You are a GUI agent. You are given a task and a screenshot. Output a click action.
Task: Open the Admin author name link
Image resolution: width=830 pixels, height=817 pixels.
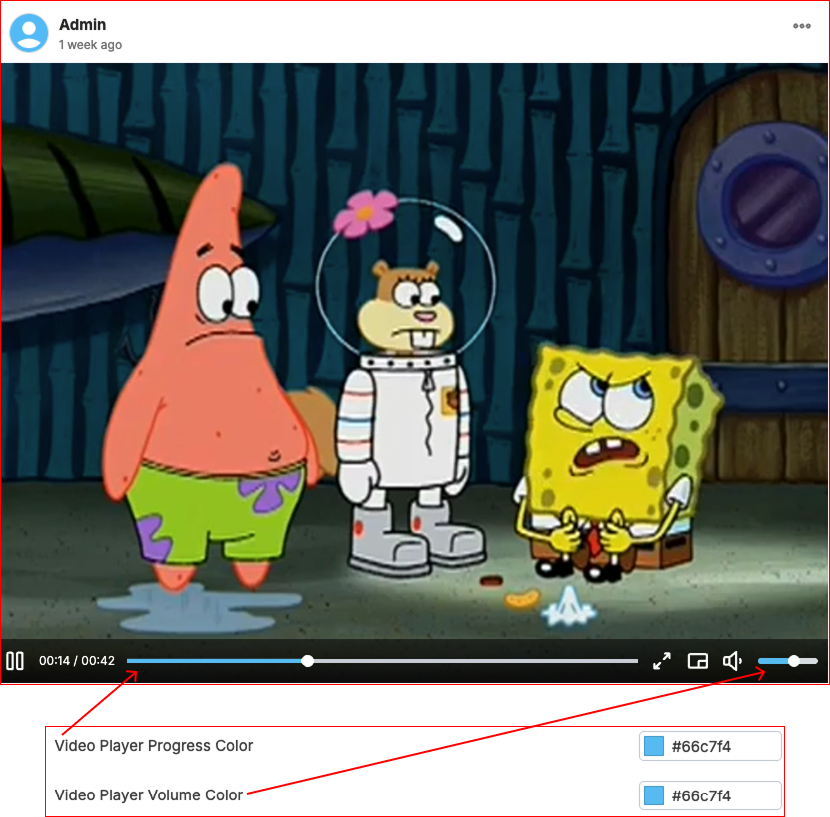coord(82,24)
